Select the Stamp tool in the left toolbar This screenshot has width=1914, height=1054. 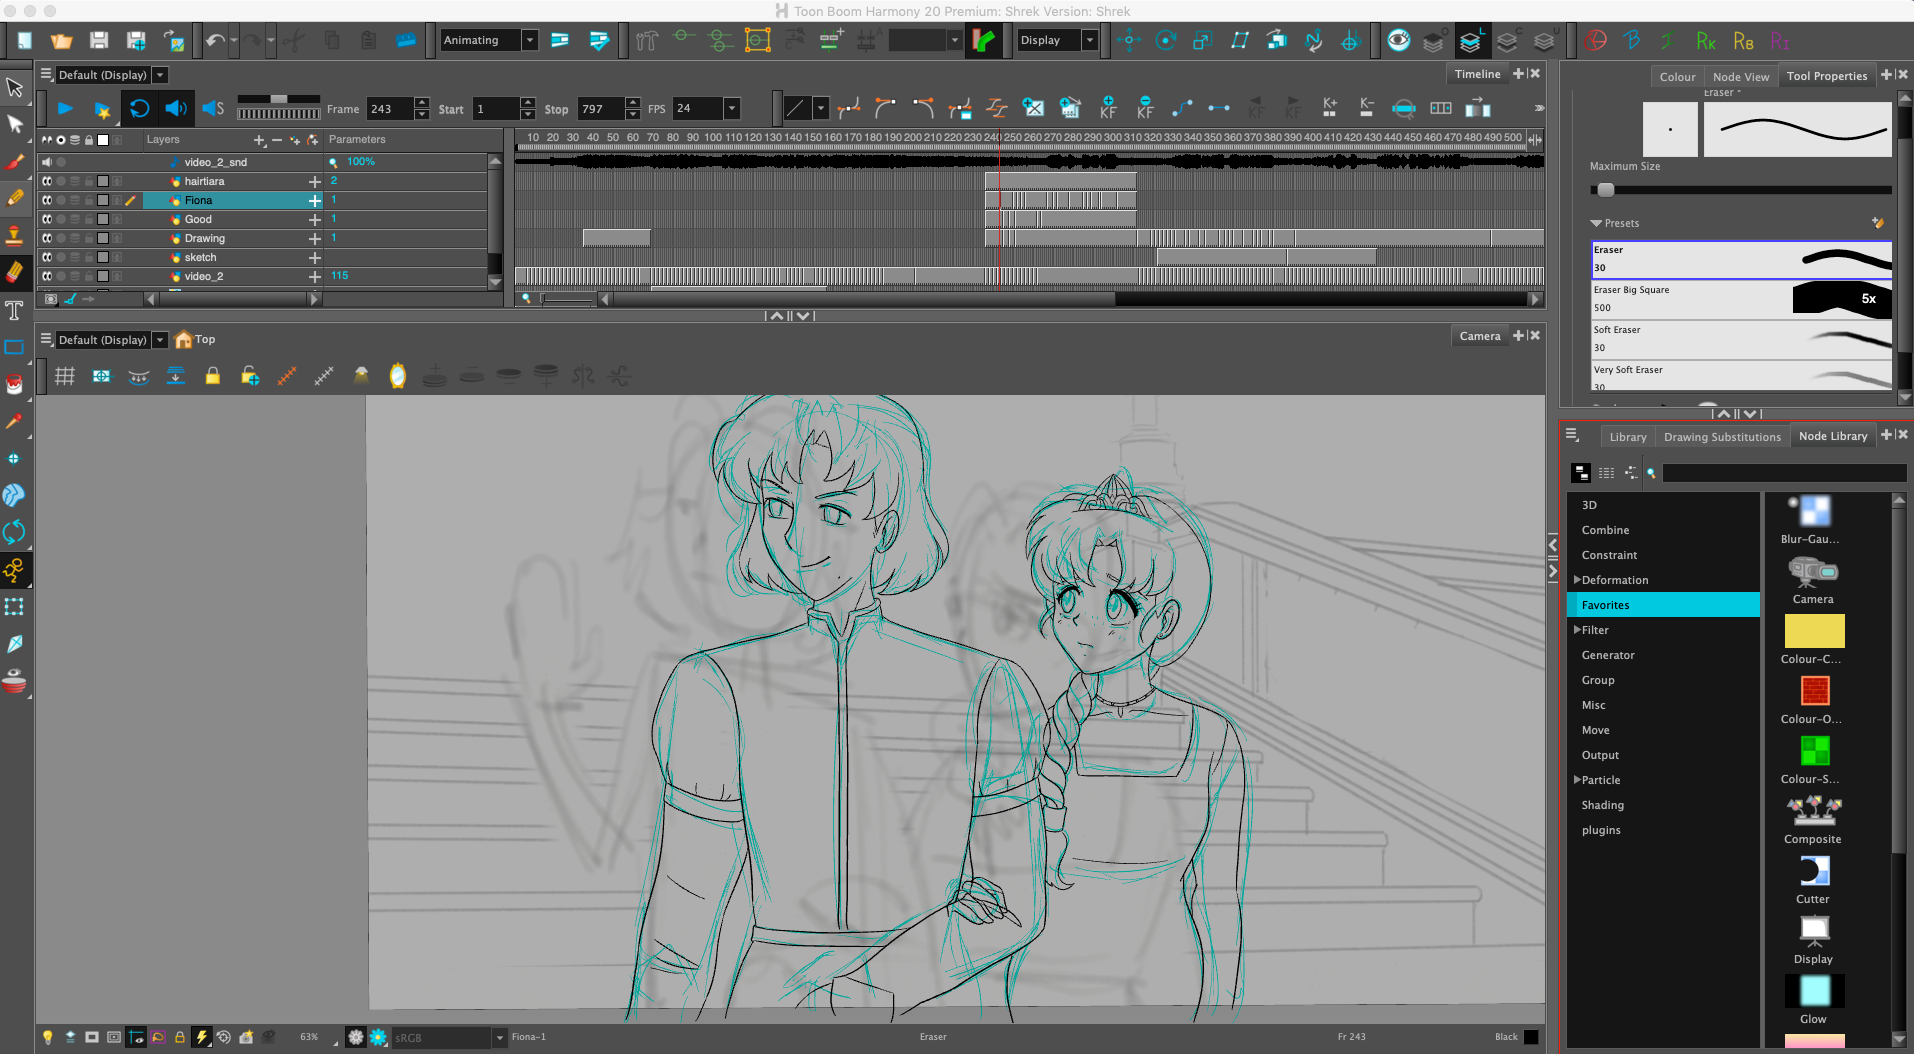[14, 235]
